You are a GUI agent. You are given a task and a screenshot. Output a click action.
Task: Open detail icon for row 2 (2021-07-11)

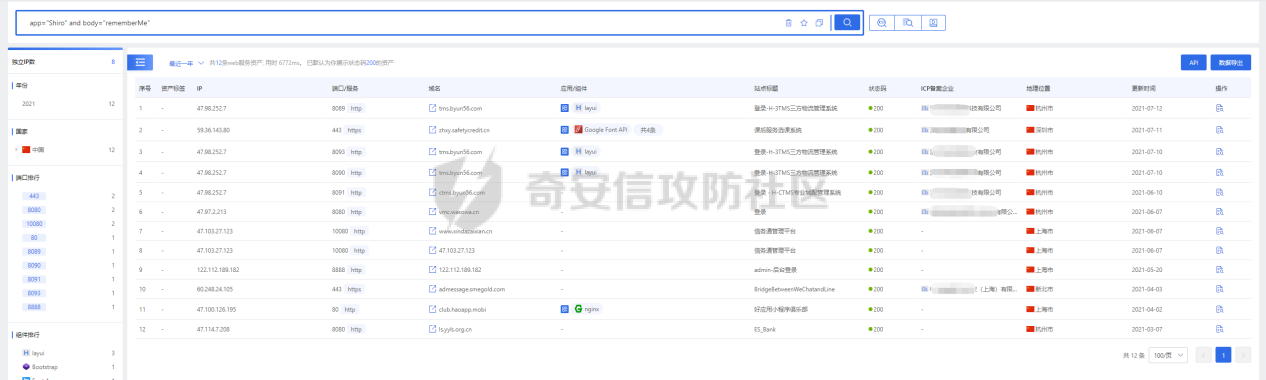tap(1219, 129)
